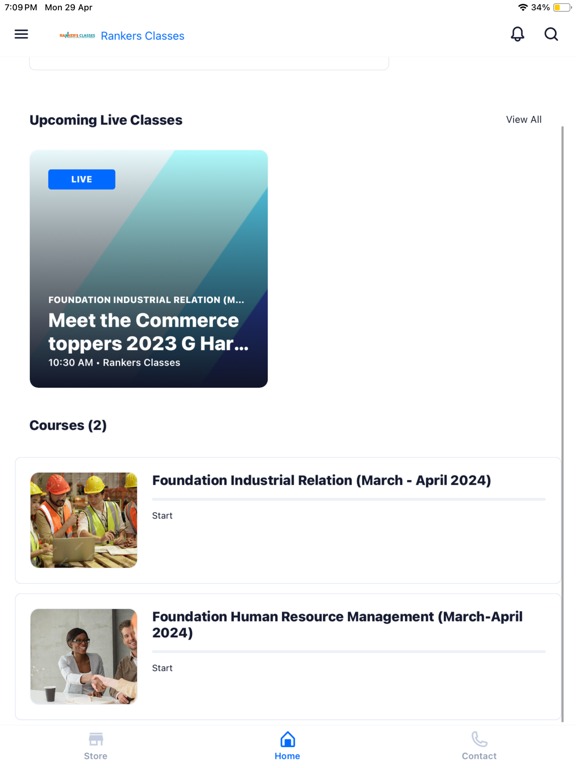Switch to the Contact tab
The image size is (576, 768).
(479, 746)
